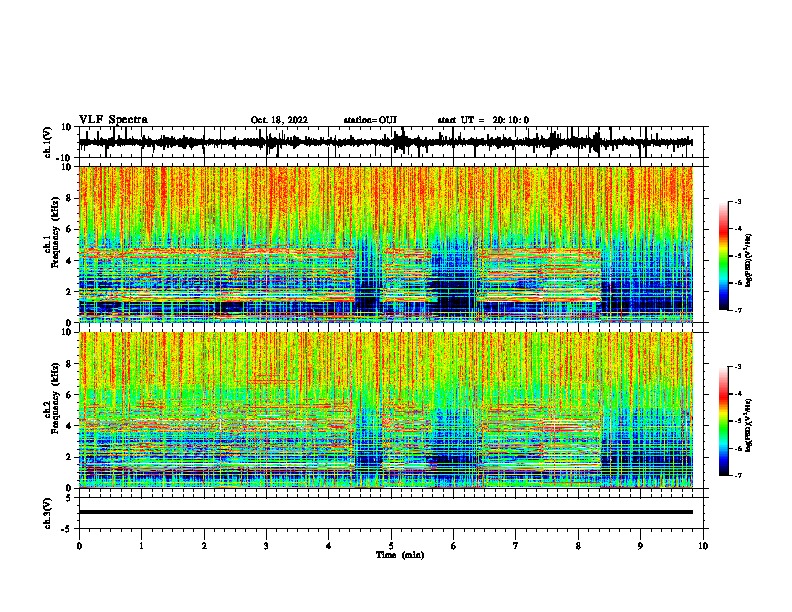Viewport: 792px width, 612px height.
Task: Click the 'ch.3(V)' axis label
Action: click(48, 513)
